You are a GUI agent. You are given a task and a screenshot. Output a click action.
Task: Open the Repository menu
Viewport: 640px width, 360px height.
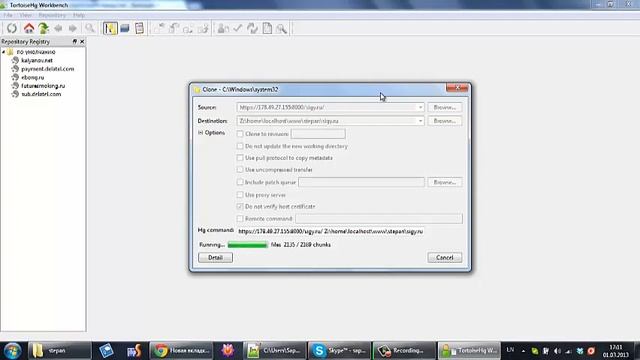52,15
